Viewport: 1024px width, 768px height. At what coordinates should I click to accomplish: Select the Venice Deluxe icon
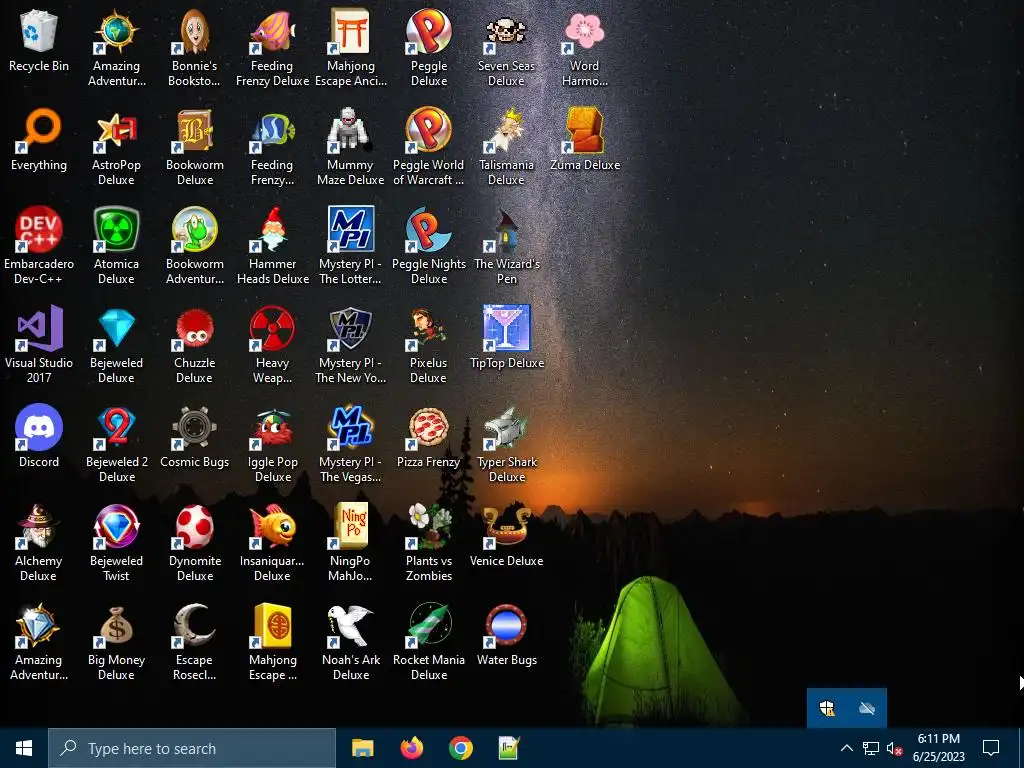[506, 526]
